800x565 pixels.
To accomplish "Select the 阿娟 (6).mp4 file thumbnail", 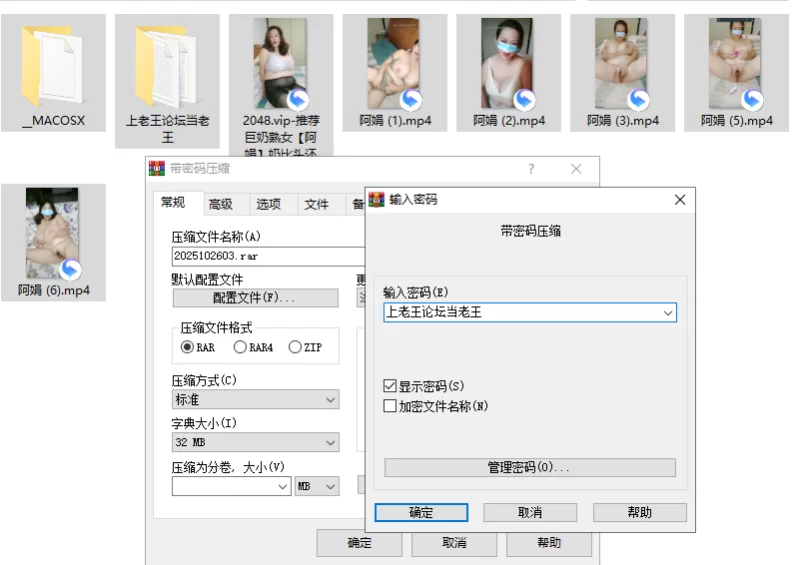I will coord(52,233).
